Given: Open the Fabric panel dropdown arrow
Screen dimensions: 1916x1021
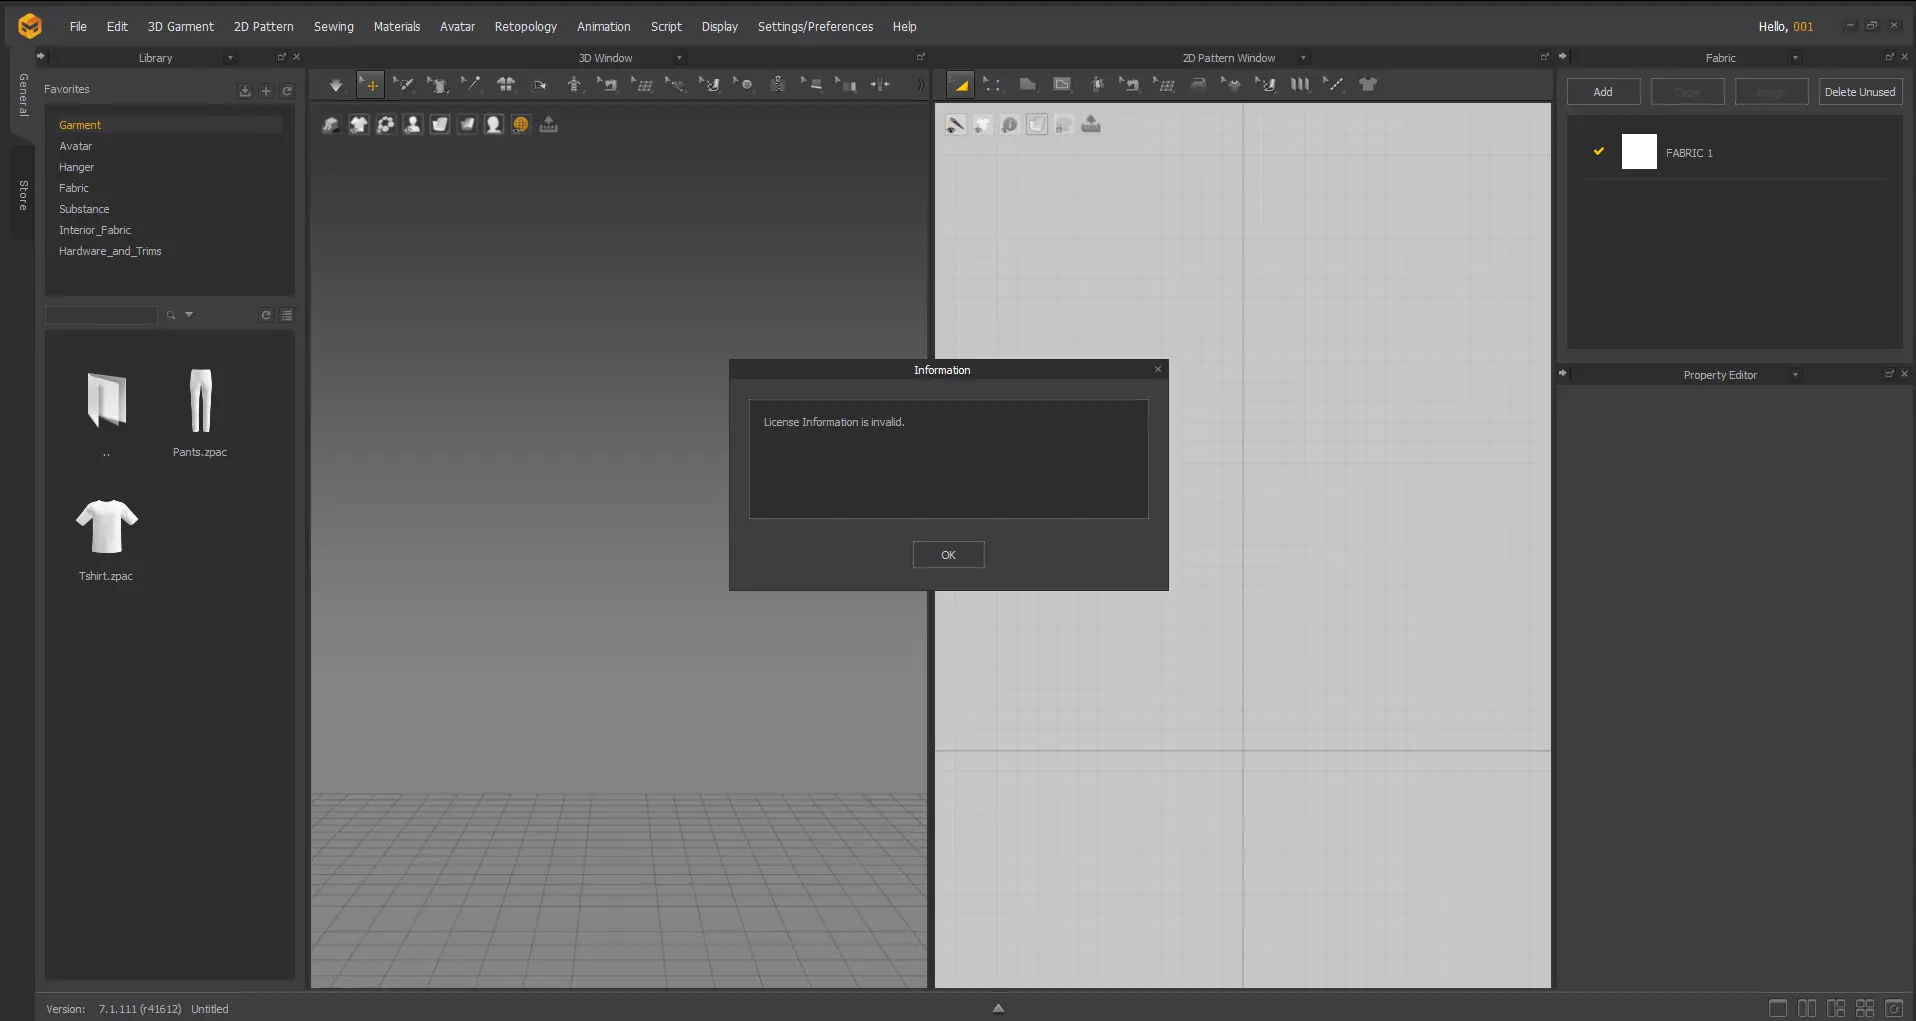Looking at the screenshot, I should pos(1795,58).
